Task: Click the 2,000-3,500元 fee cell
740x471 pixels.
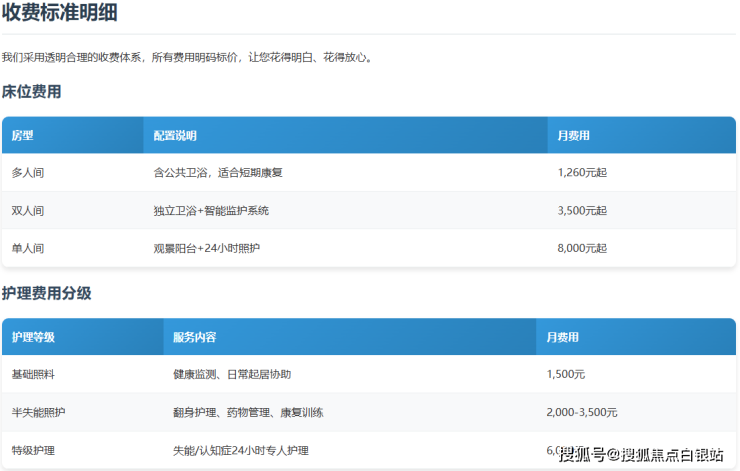Action: click(582, 412)
